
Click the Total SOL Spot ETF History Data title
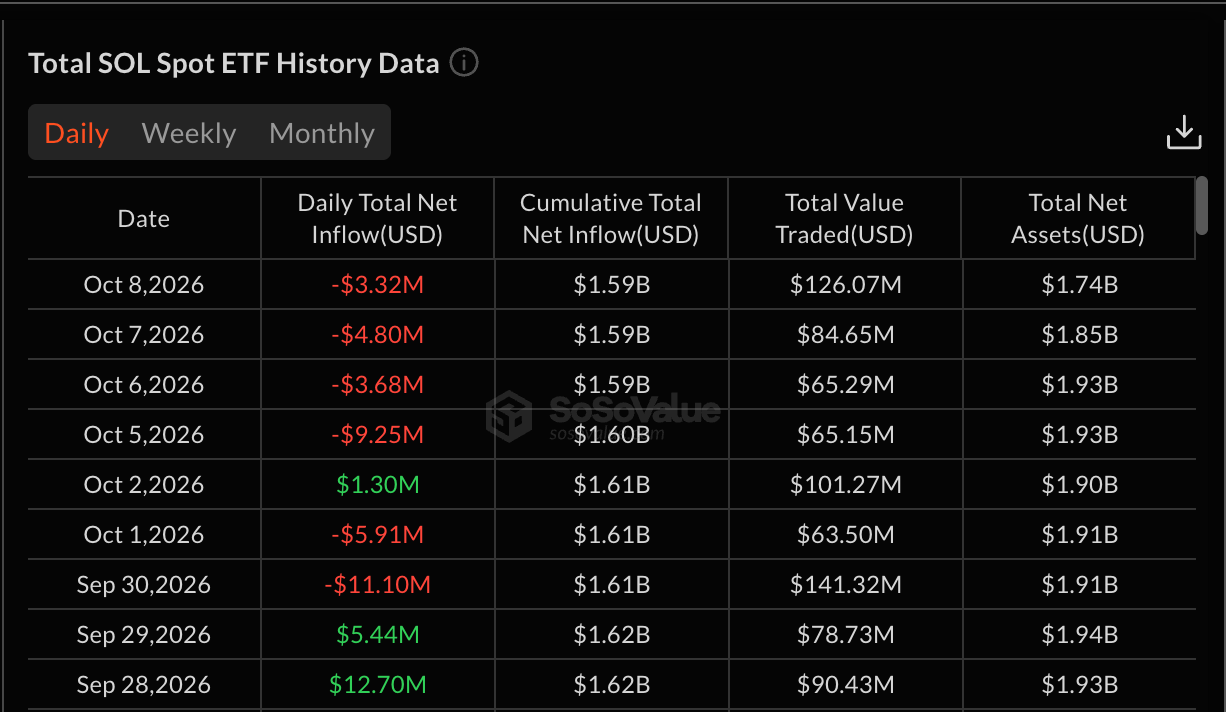pyautogui.click(x=234, y=63)
